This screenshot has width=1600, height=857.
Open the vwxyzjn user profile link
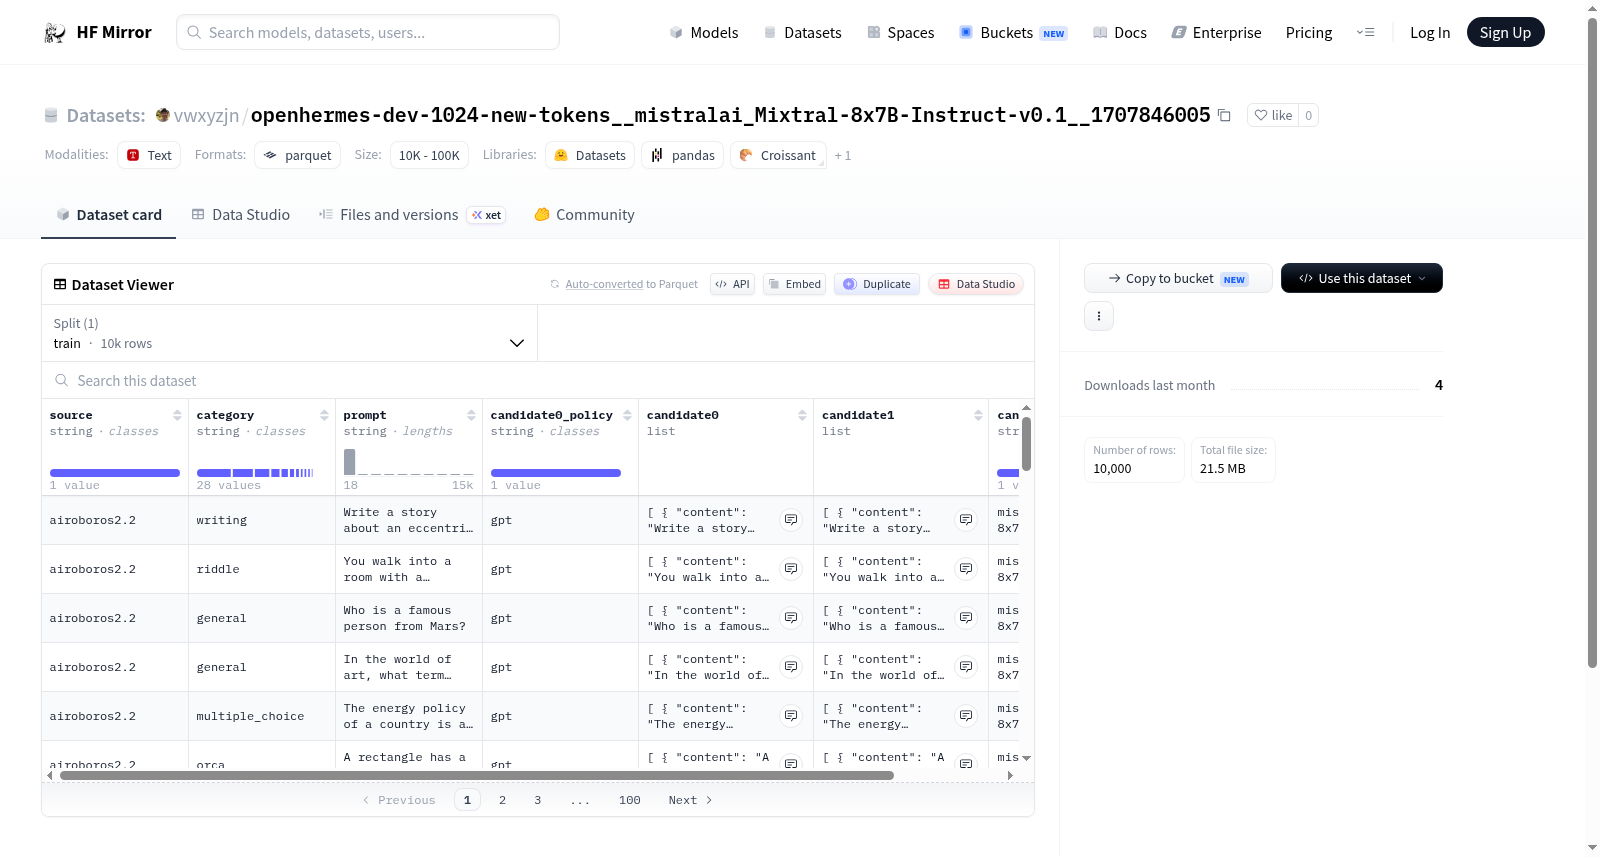(206, 115)
